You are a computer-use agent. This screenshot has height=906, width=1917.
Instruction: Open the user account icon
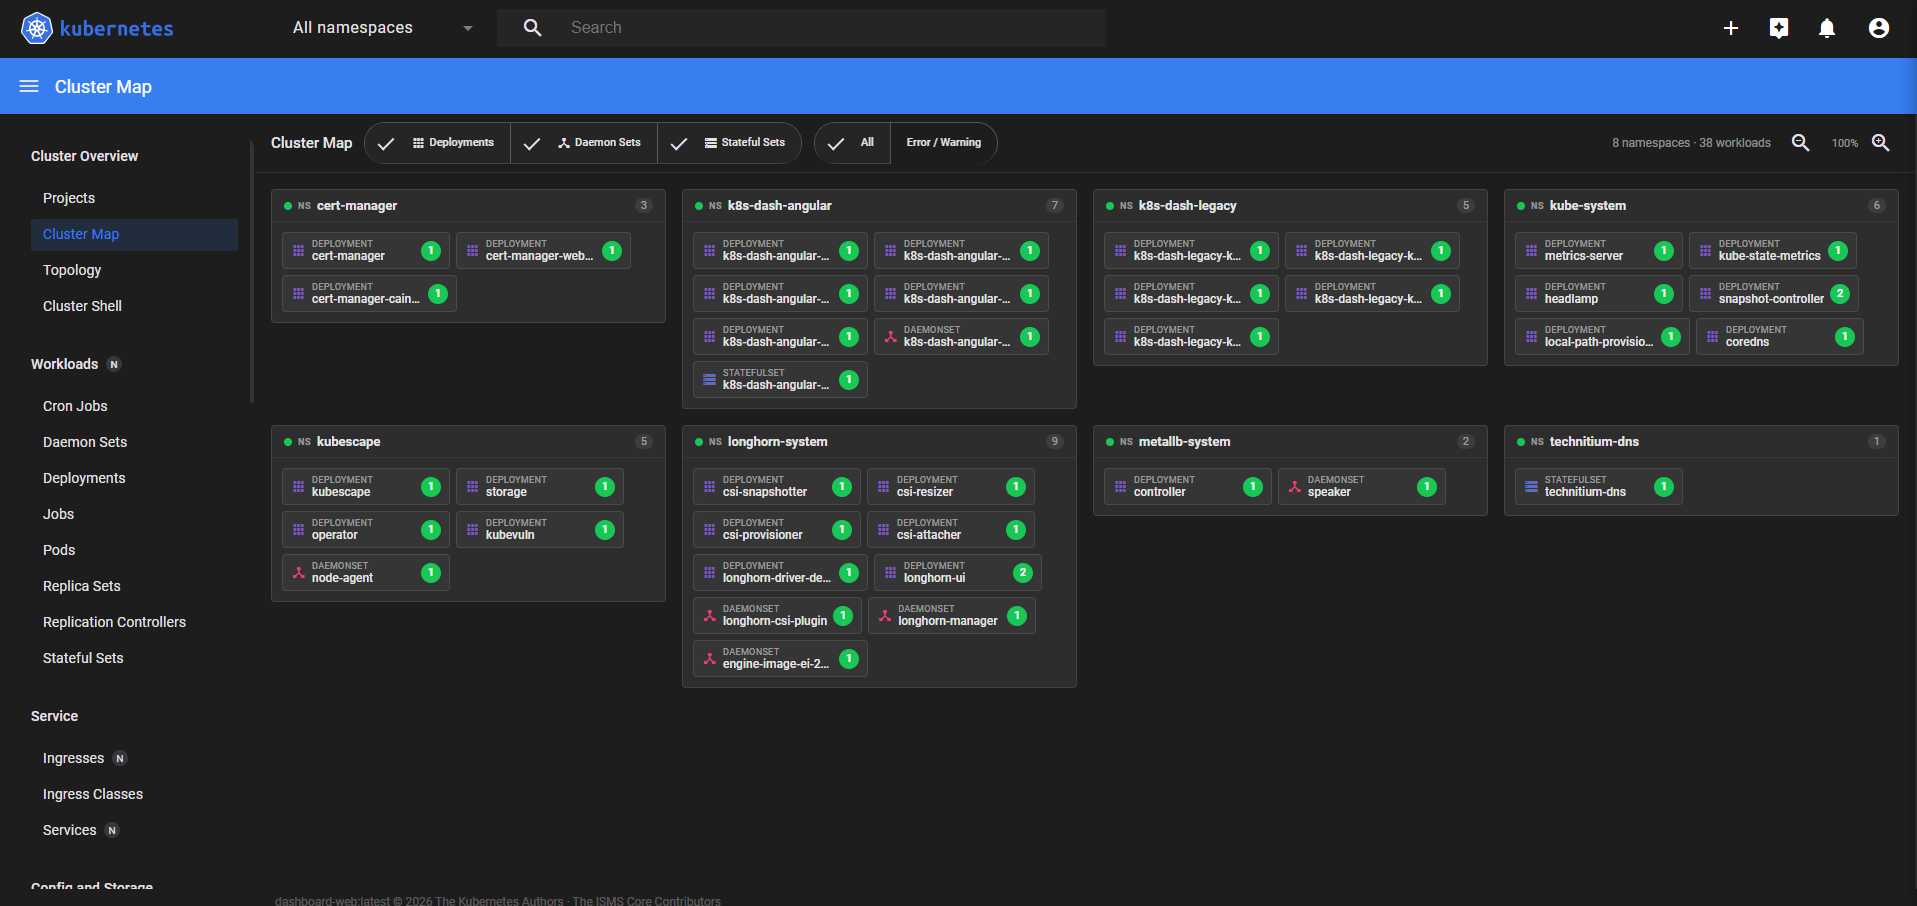1879,28
